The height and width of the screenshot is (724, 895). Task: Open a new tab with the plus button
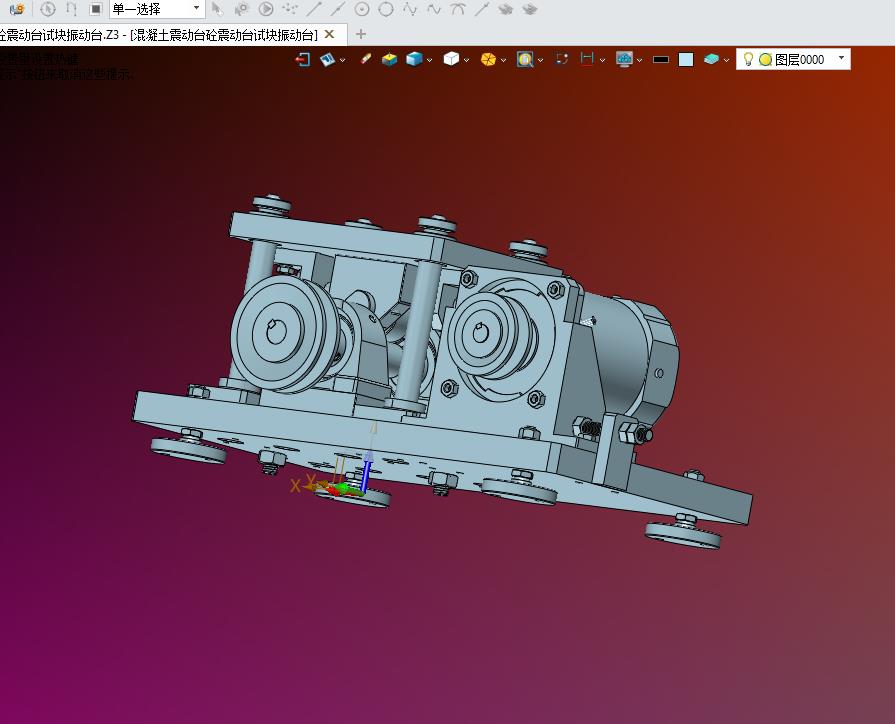[361, 34]
